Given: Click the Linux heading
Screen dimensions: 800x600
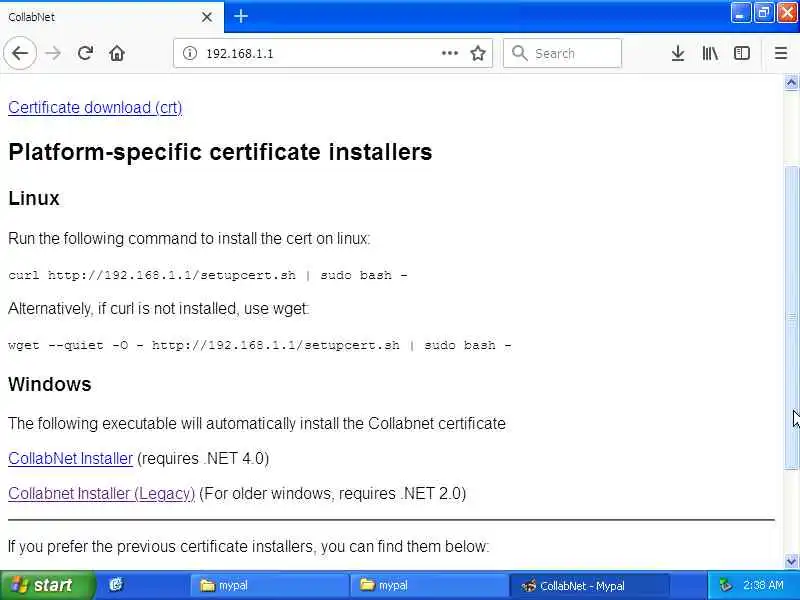Looking at the screenshot, I should pyautogui.click(x=34, y=198).
